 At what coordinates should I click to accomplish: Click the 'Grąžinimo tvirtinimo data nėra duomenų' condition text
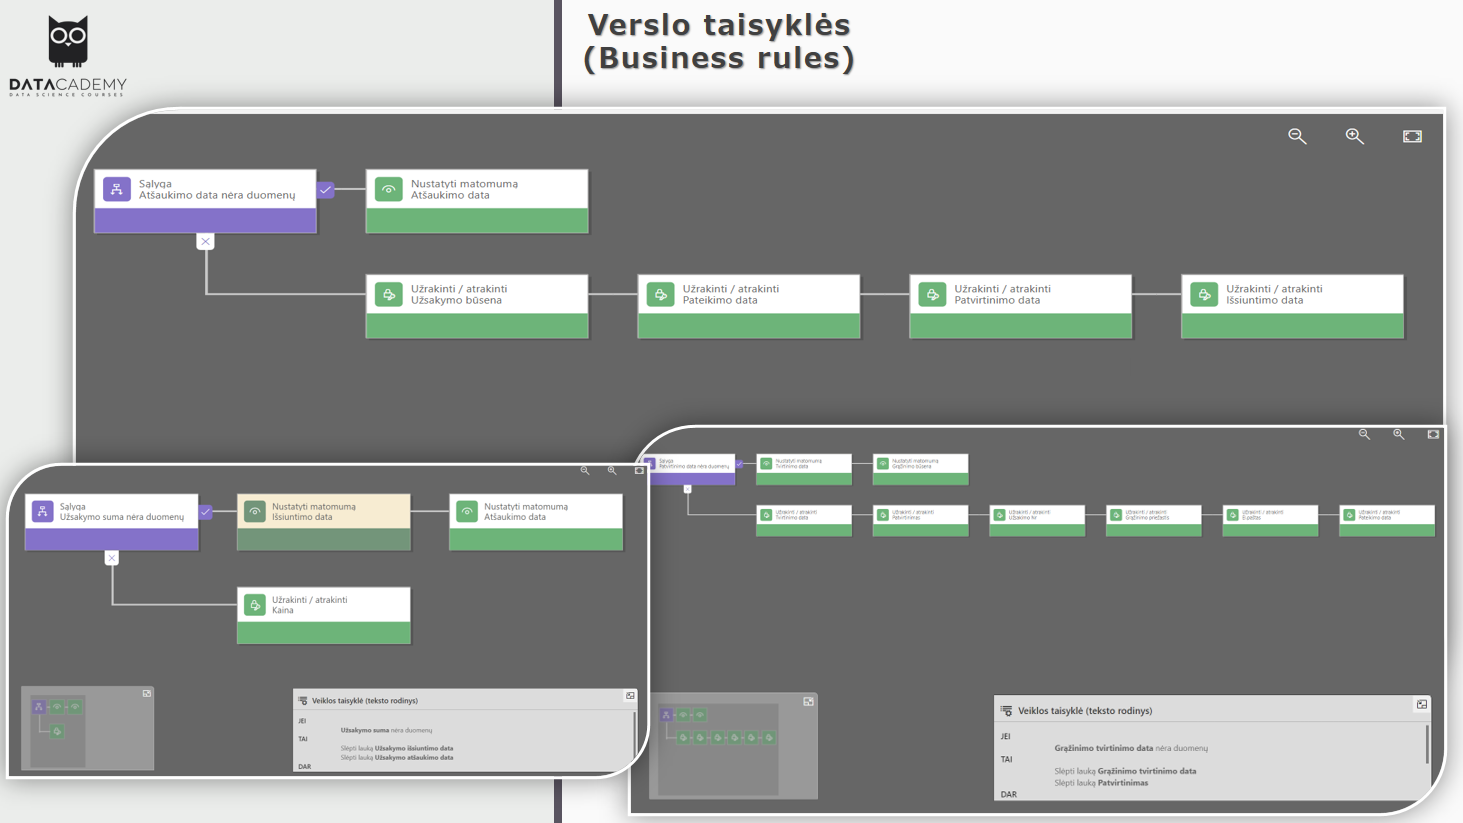tap(1131, 748)
